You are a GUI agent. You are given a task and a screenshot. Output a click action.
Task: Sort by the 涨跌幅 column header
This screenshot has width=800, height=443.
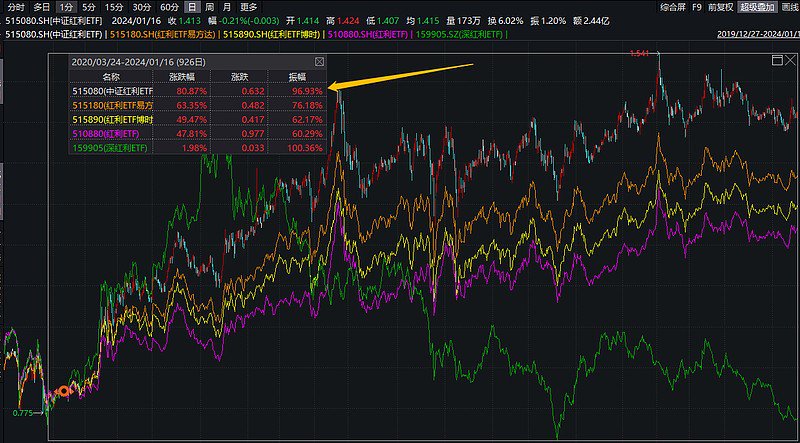[x=182, y=77]
